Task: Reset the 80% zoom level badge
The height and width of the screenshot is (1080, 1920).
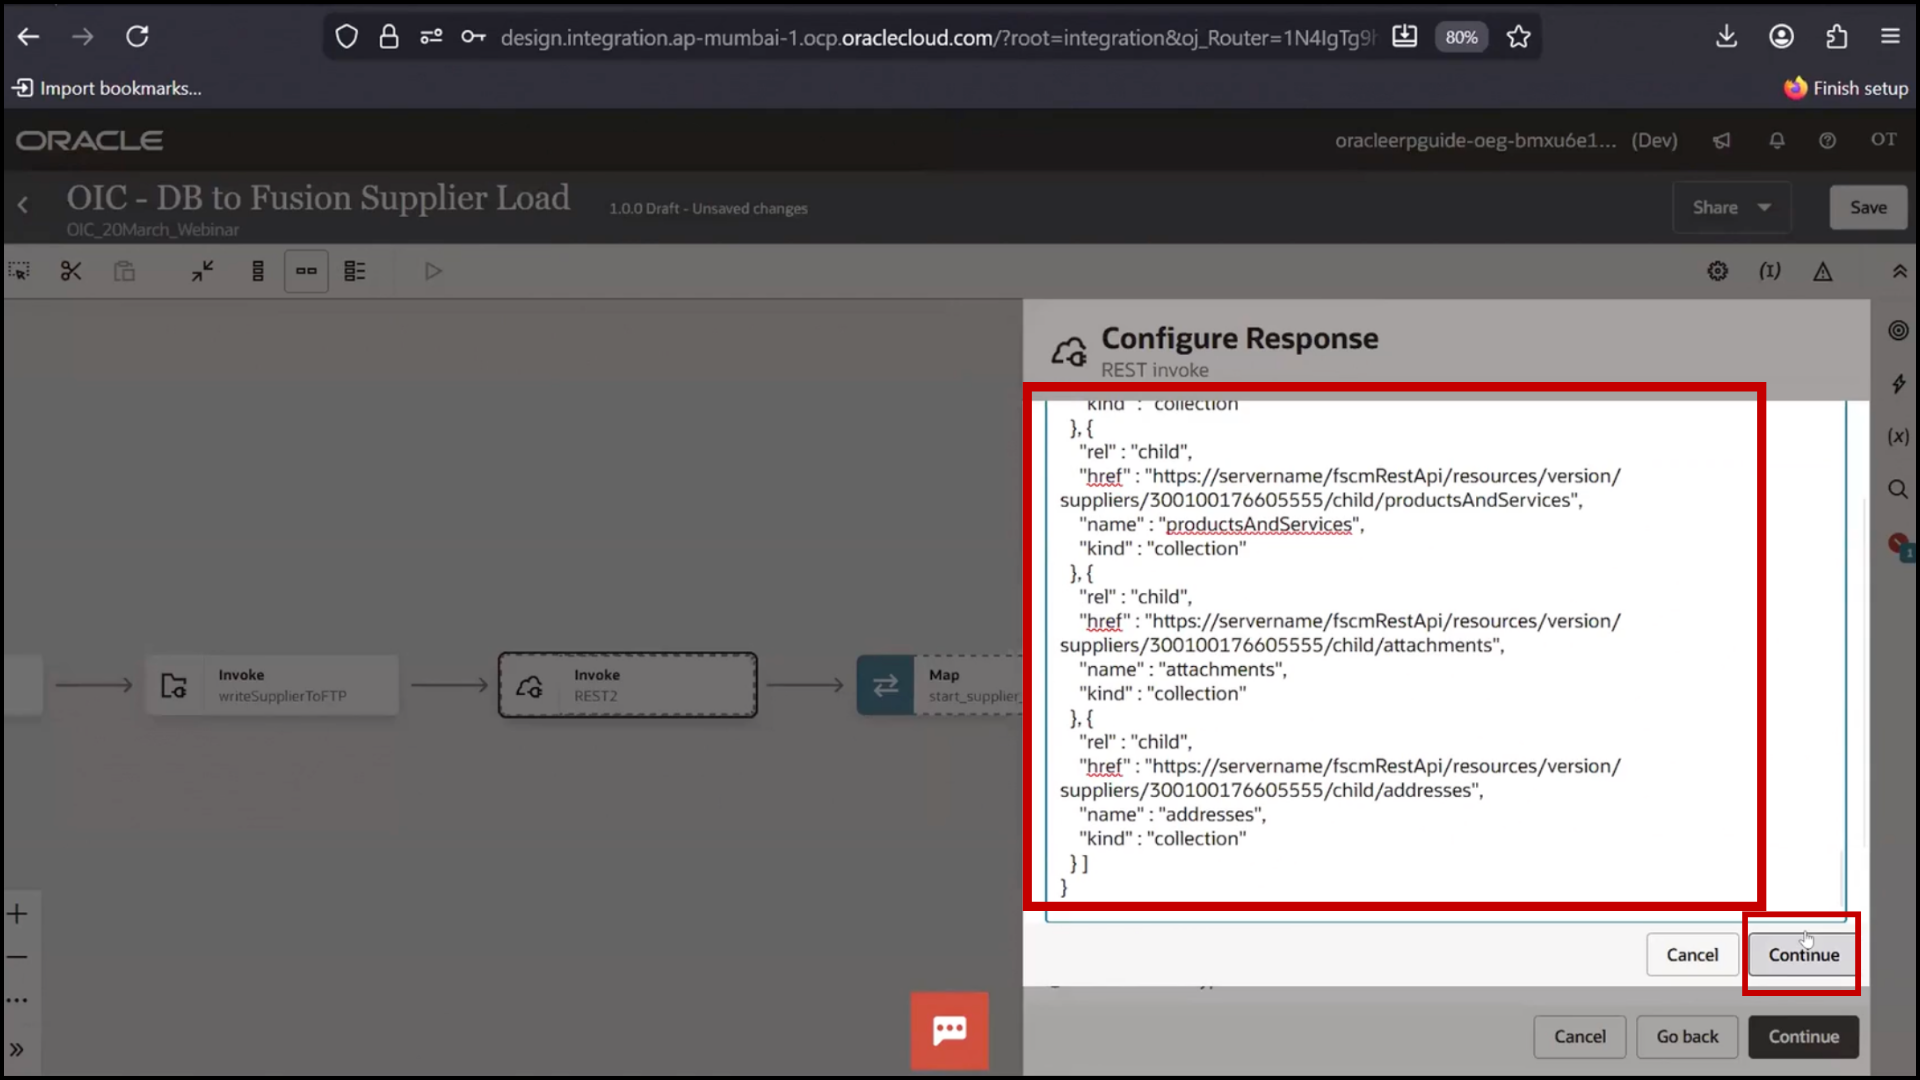Action: [x=1461, y=37]
